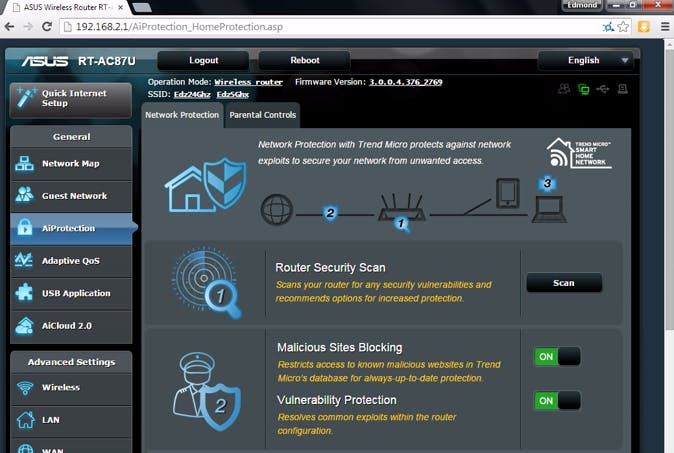This screenshot has width=674, height=453.
Task: Click the tablet icon in the diagram
Action: click(x=508, y=193)
